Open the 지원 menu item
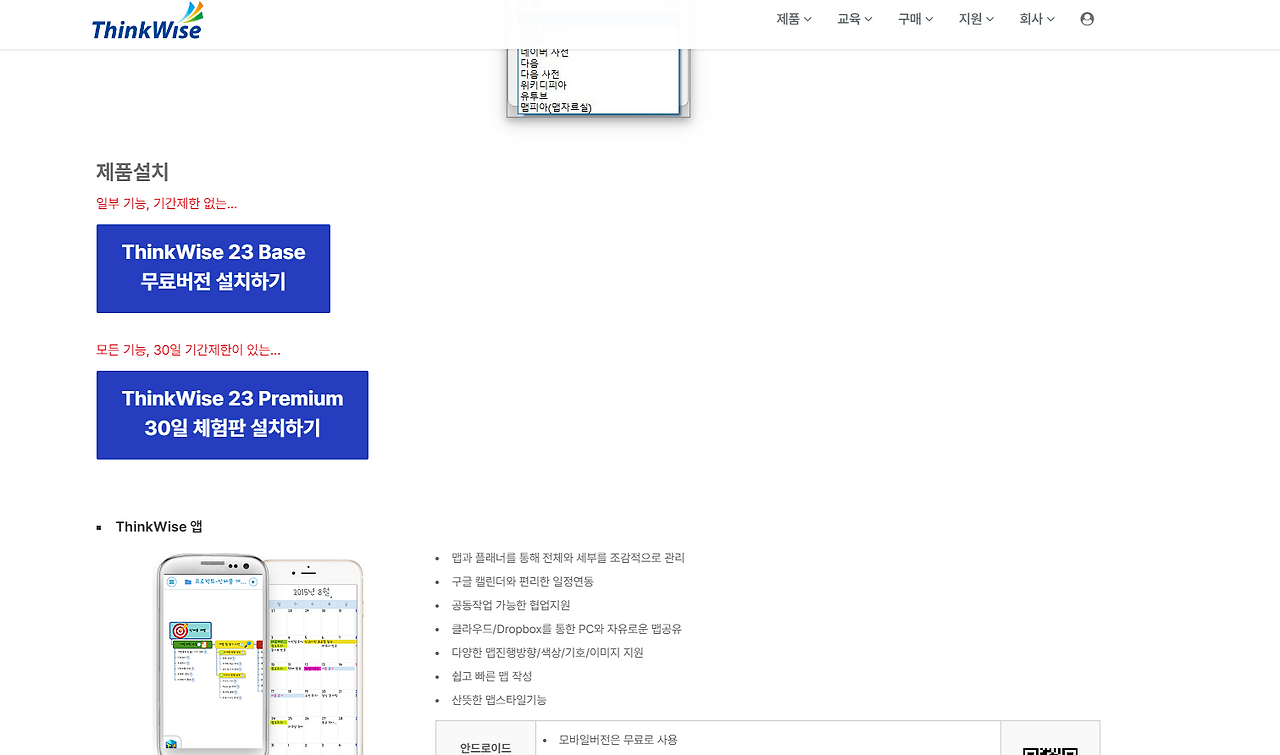The width and height of the screenshot is (1280, 755). [975, 18]
